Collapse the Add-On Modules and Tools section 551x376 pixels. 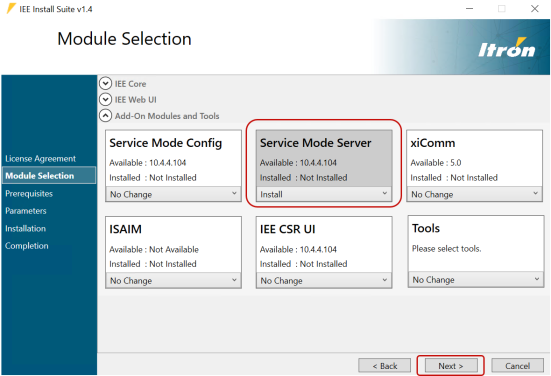coord(105,116)
